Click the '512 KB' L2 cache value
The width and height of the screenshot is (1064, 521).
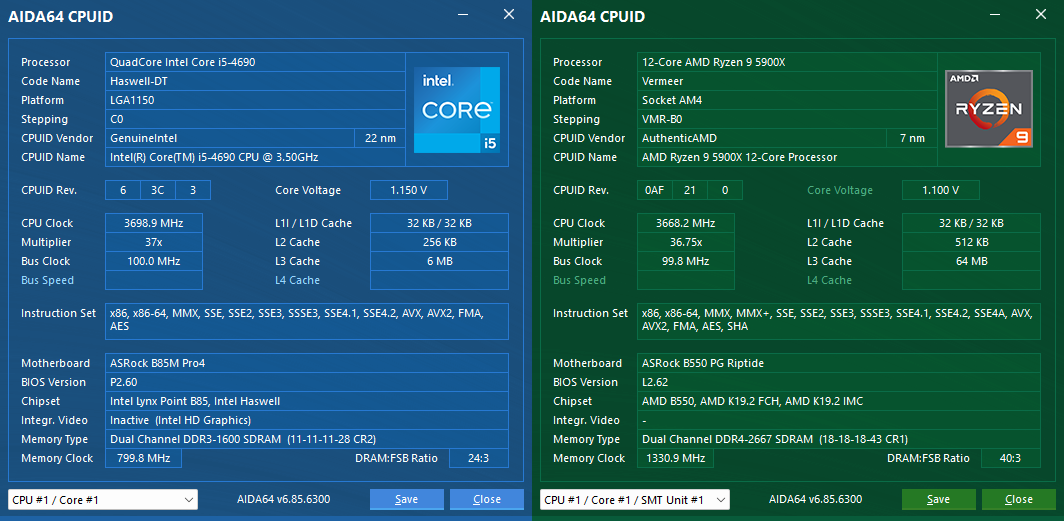click(x=971, y=242)
